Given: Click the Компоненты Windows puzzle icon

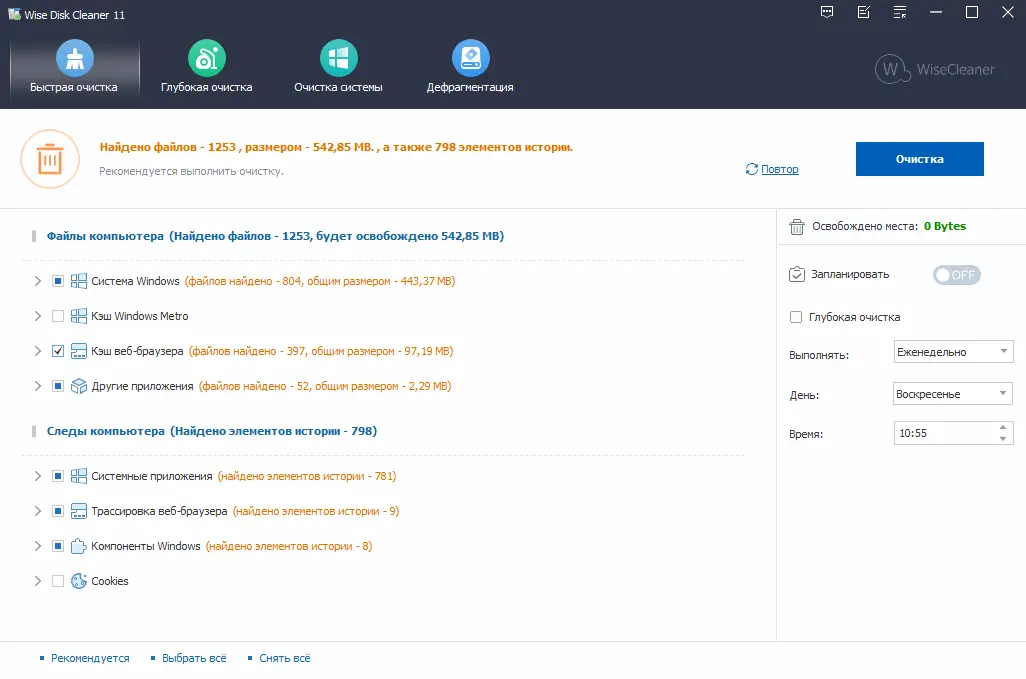Looking at the screenshot, I should [x=79, y=546].
